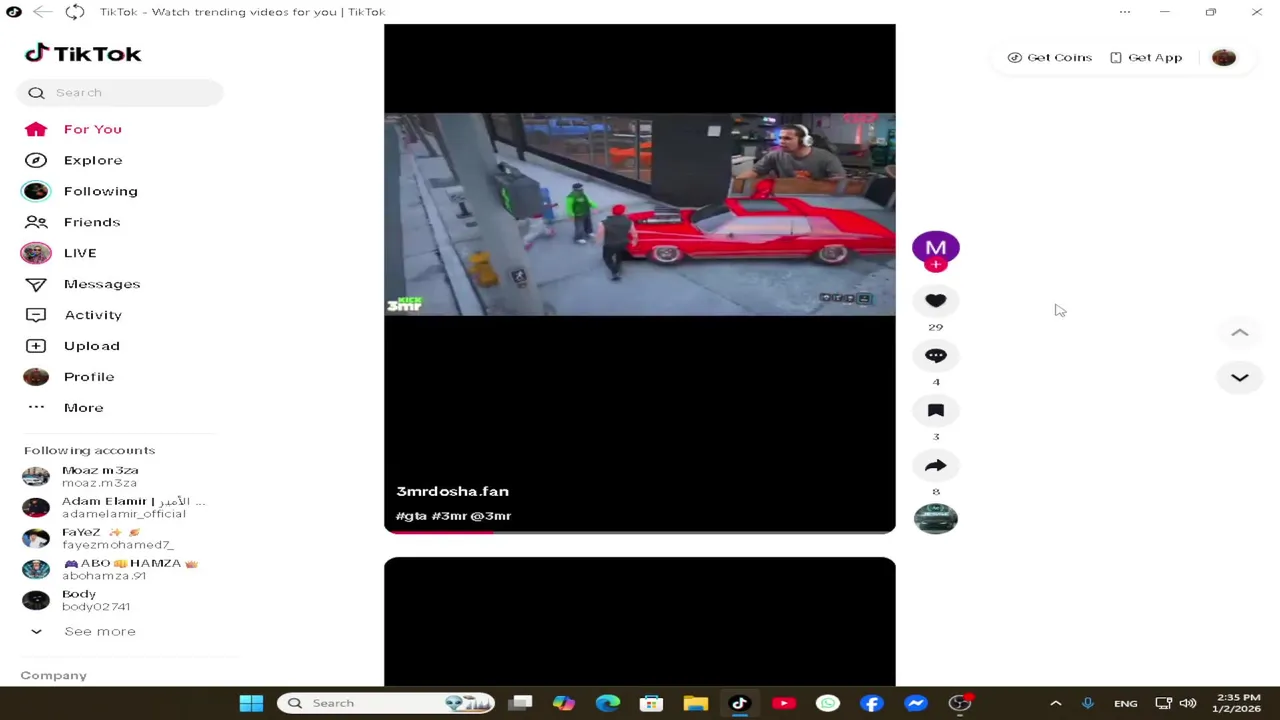Click the #3mr hashtag

click(x=449, y=516)
